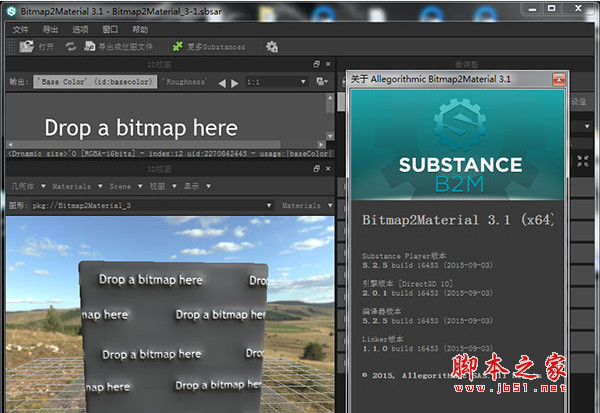Go to next output with right arrow
Screen dimensions: 600x413
(235, 83)
